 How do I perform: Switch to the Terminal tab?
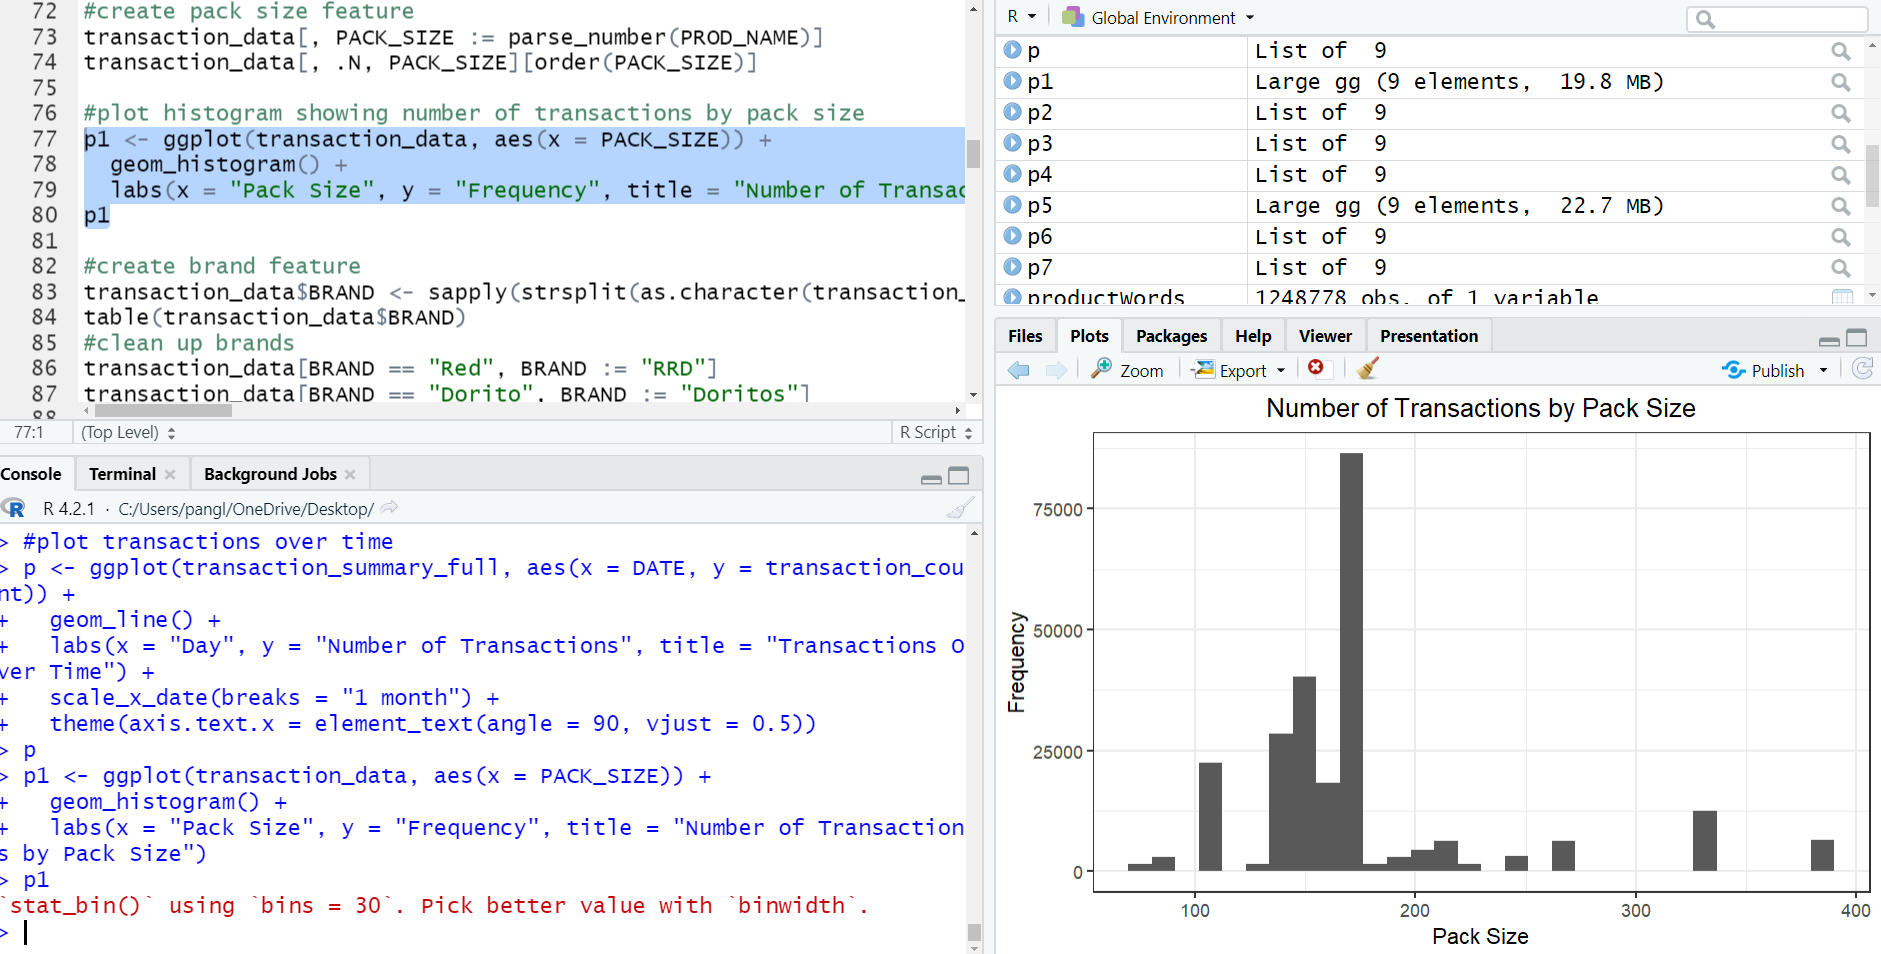[x=122, y=474]
